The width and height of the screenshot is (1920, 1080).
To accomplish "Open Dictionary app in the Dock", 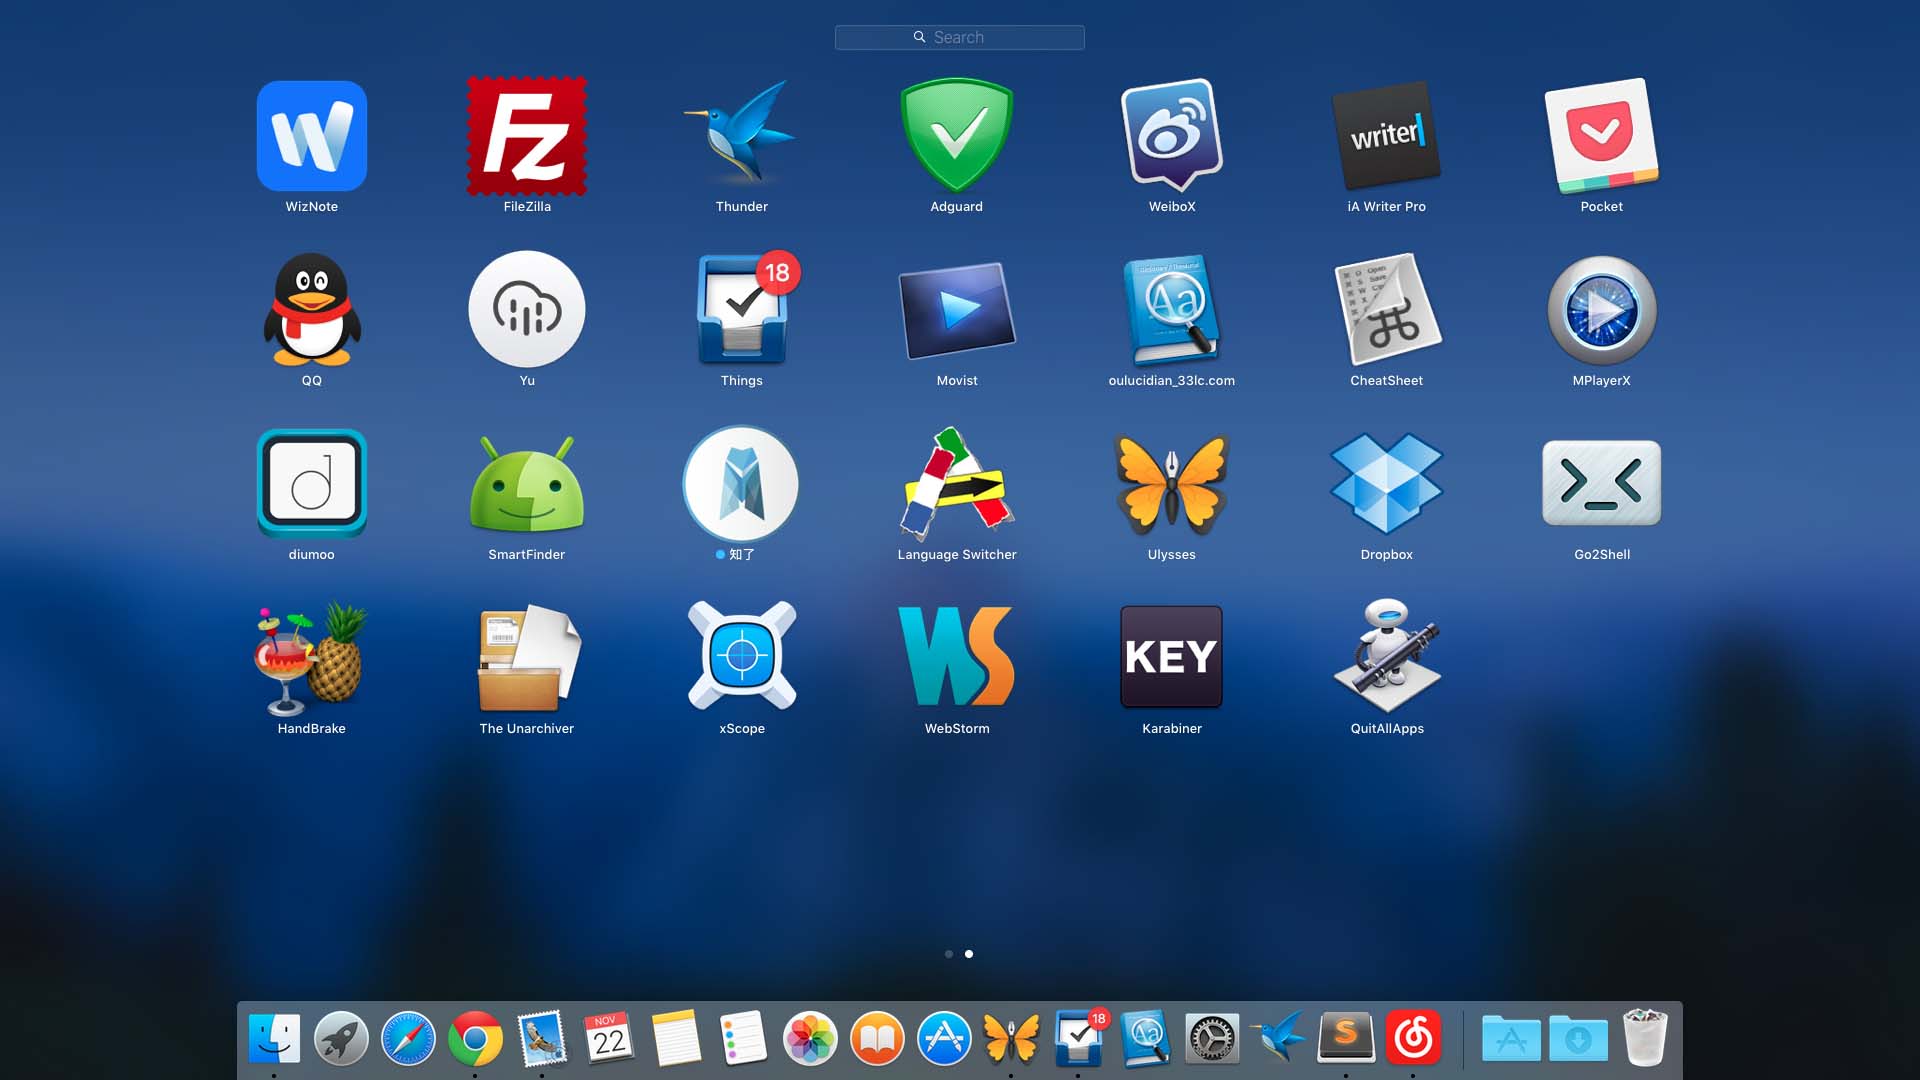I will [1145, 1039].
